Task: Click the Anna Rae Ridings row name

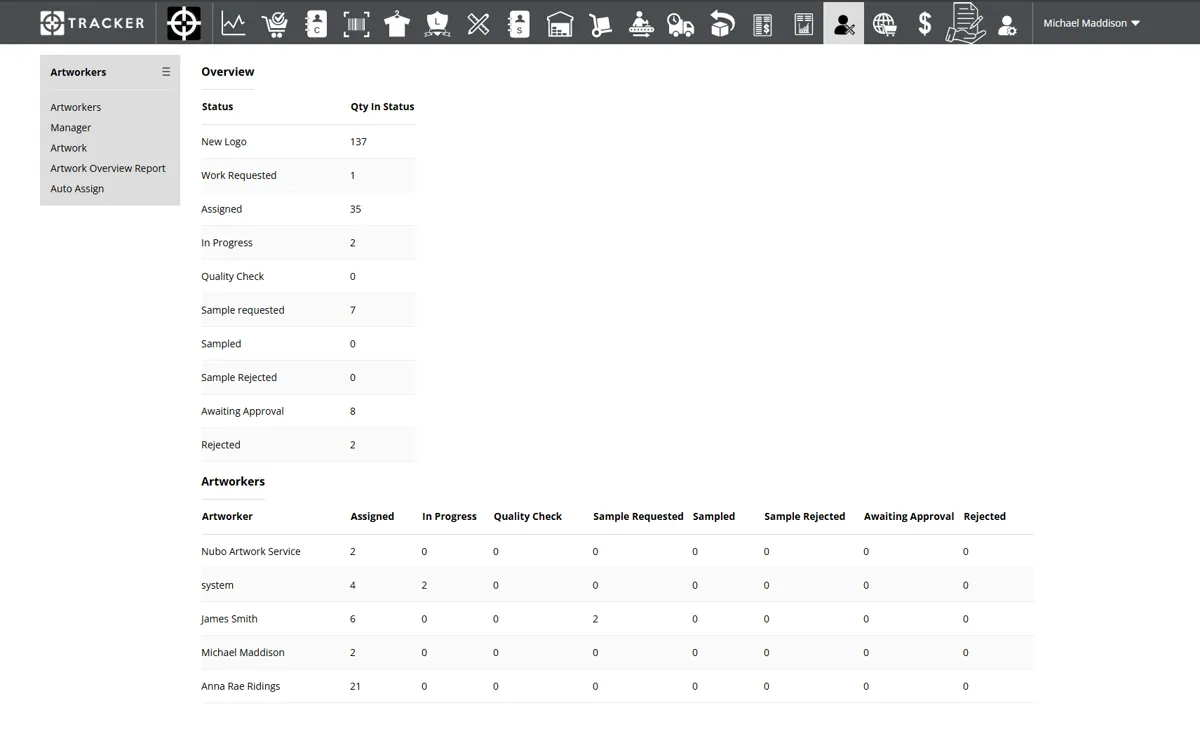Action: tap(241, 686)
